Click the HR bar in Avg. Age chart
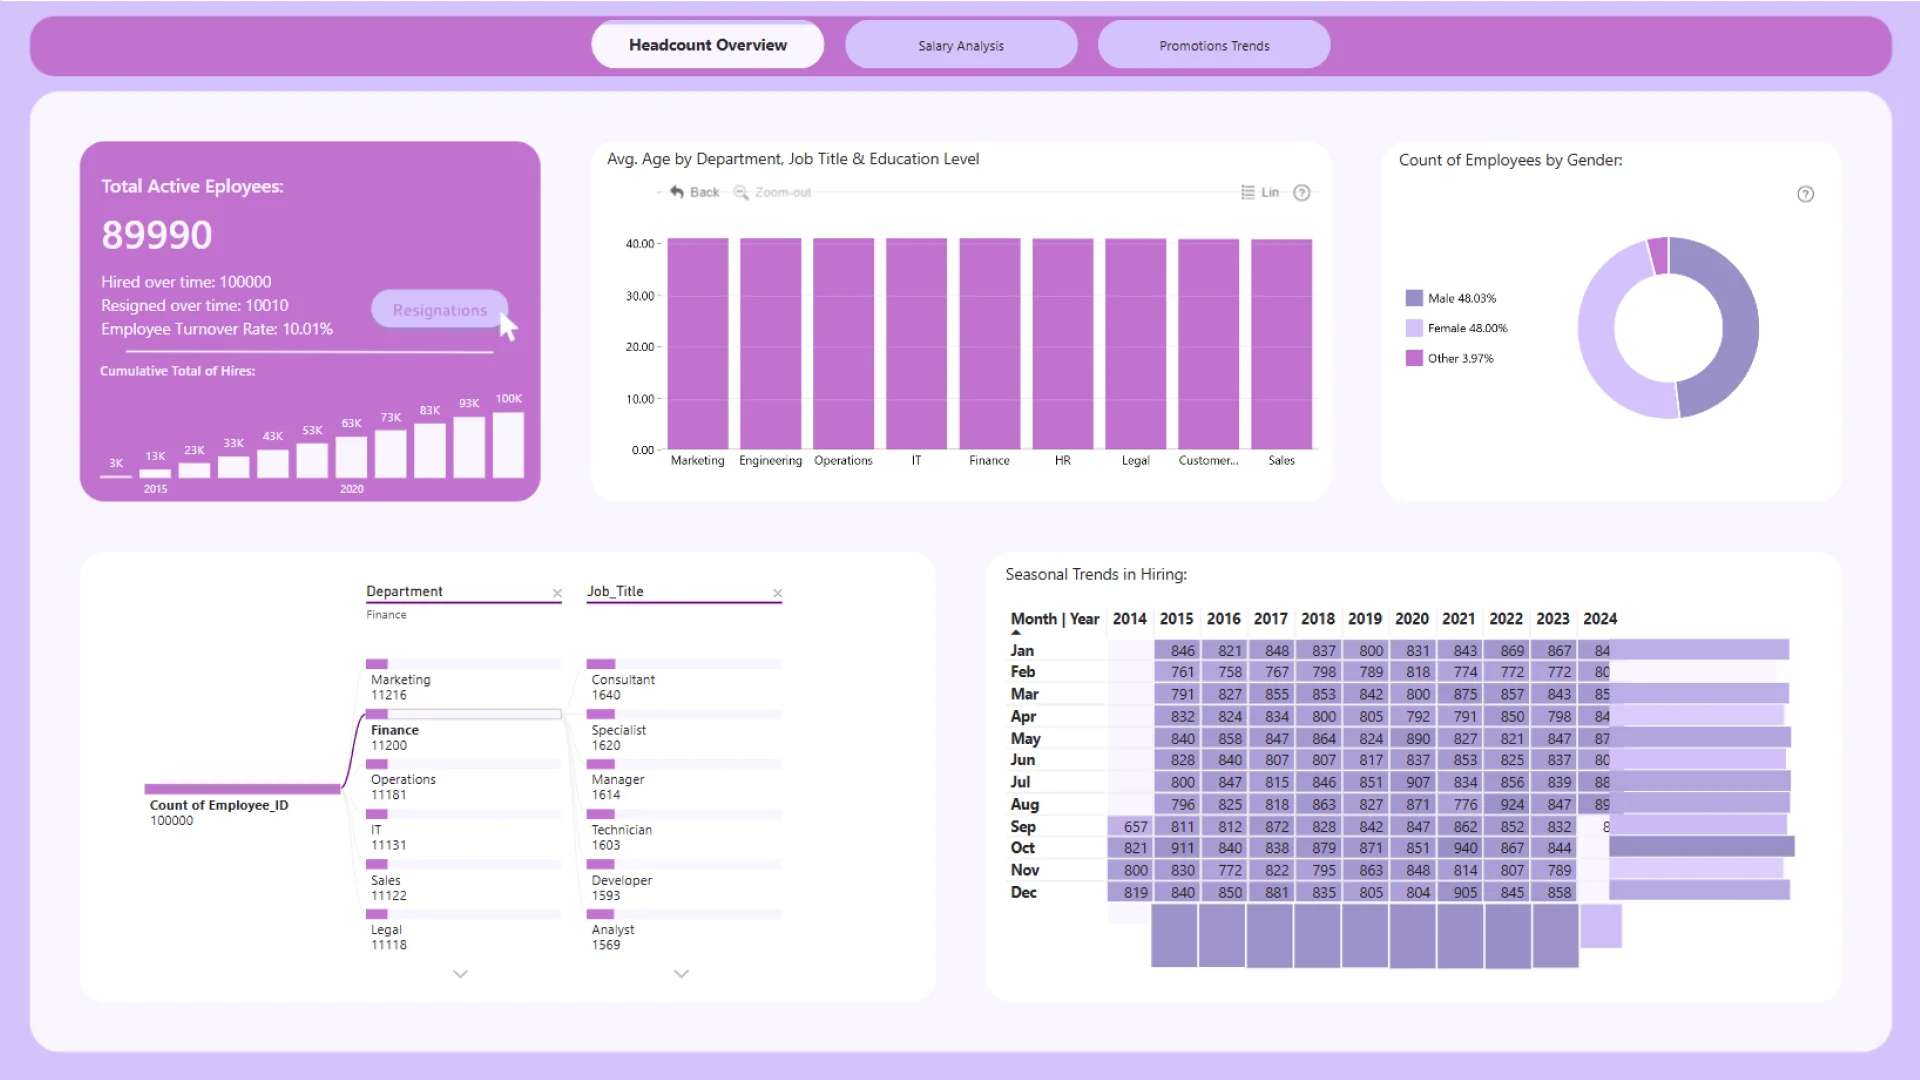The height and width of the screenshot is (1080, 1920). coord(1062,344)
